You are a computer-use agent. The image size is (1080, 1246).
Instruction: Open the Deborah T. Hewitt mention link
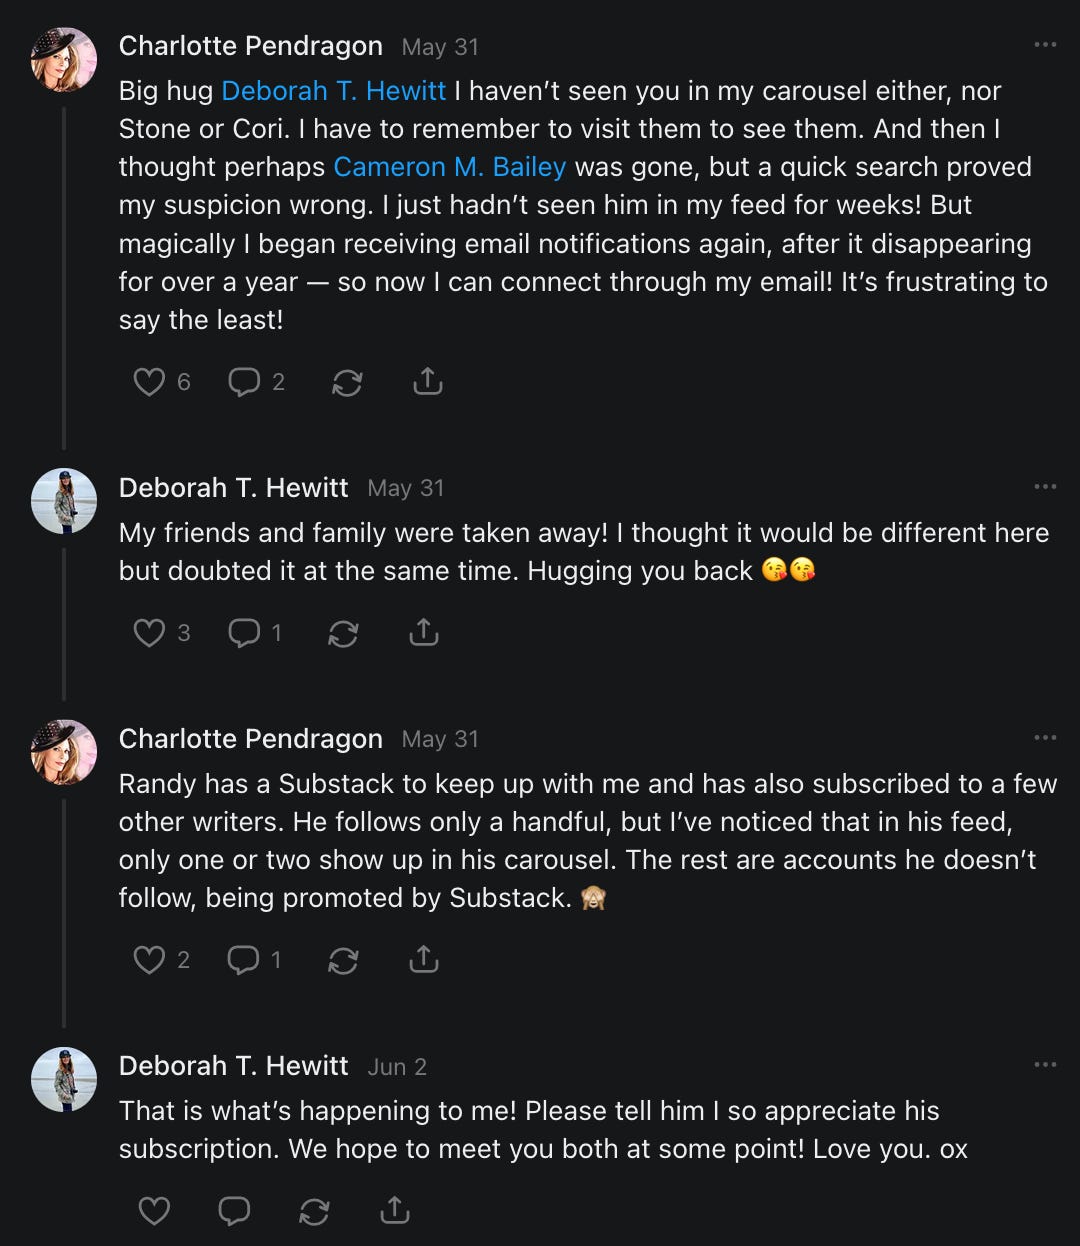[333, 91]
